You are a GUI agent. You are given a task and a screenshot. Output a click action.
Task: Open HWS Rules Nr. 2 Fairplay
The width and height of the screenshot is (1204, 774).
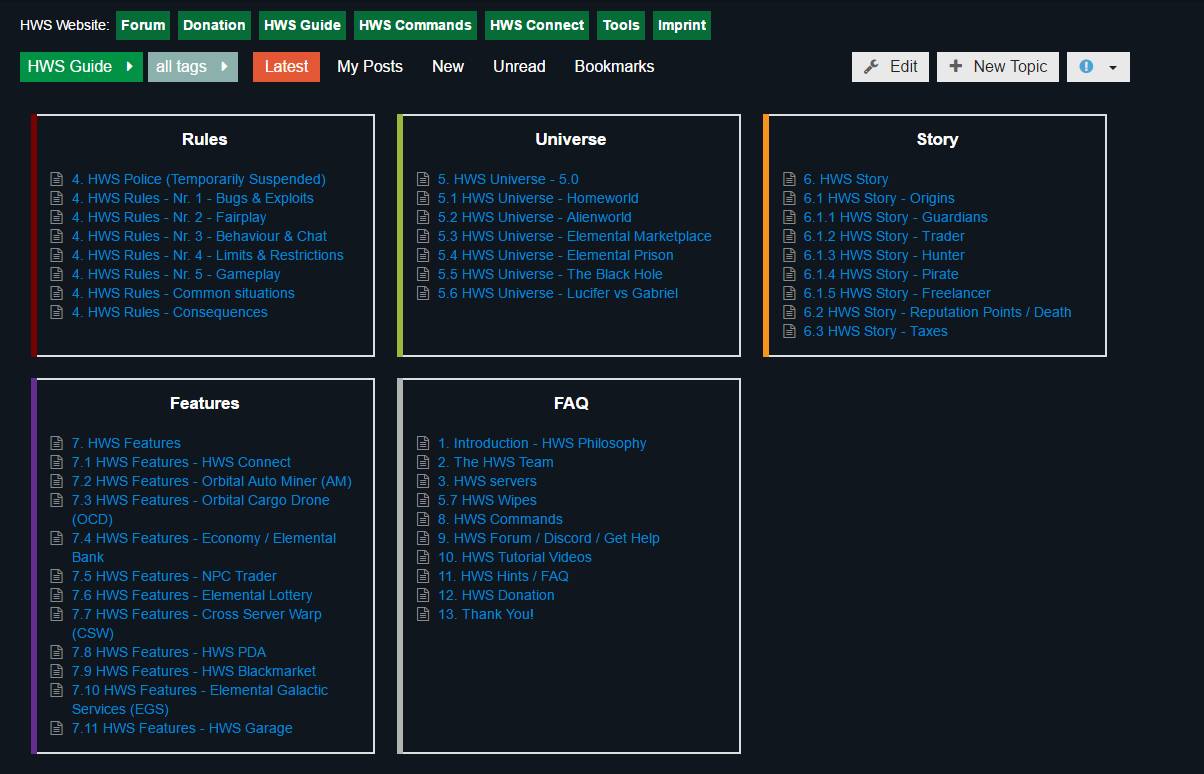pos(169,217)
